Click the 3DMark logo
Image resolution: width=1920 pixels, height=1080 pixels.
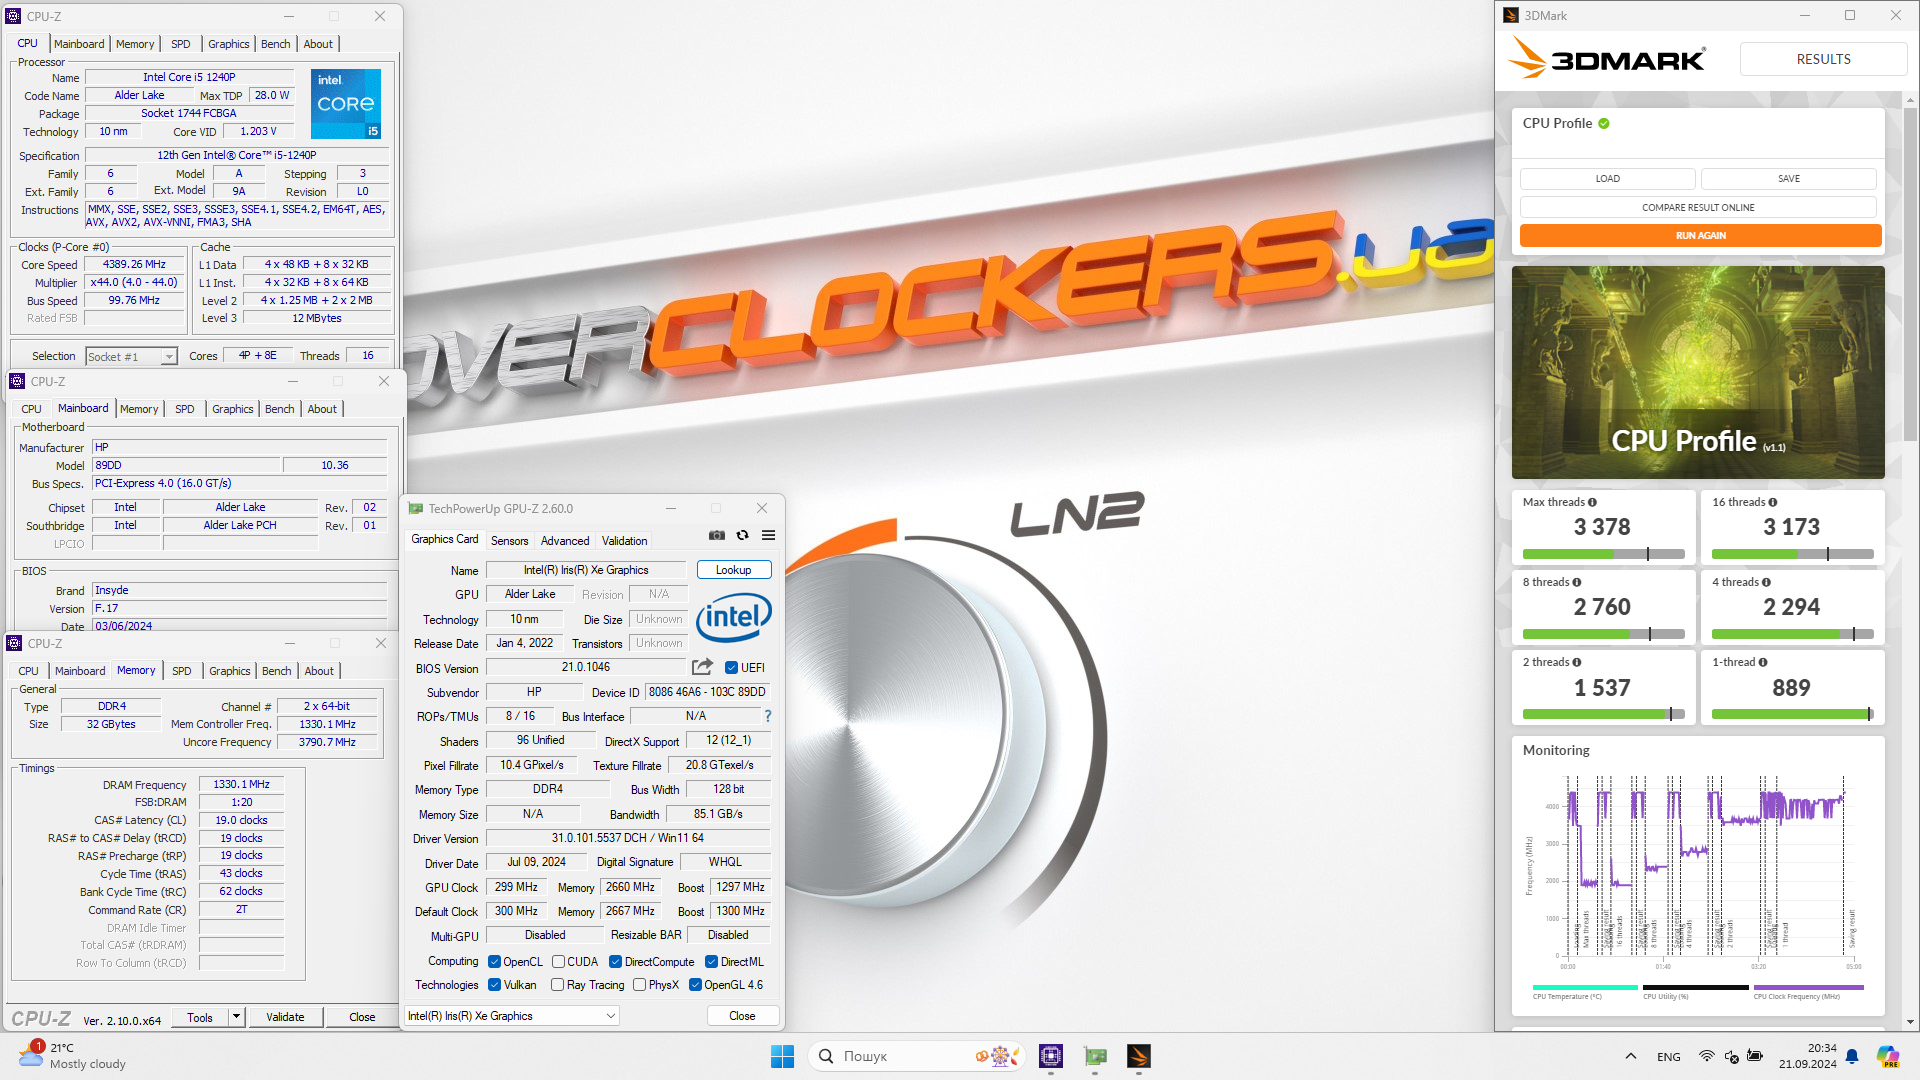point(1606,58)
